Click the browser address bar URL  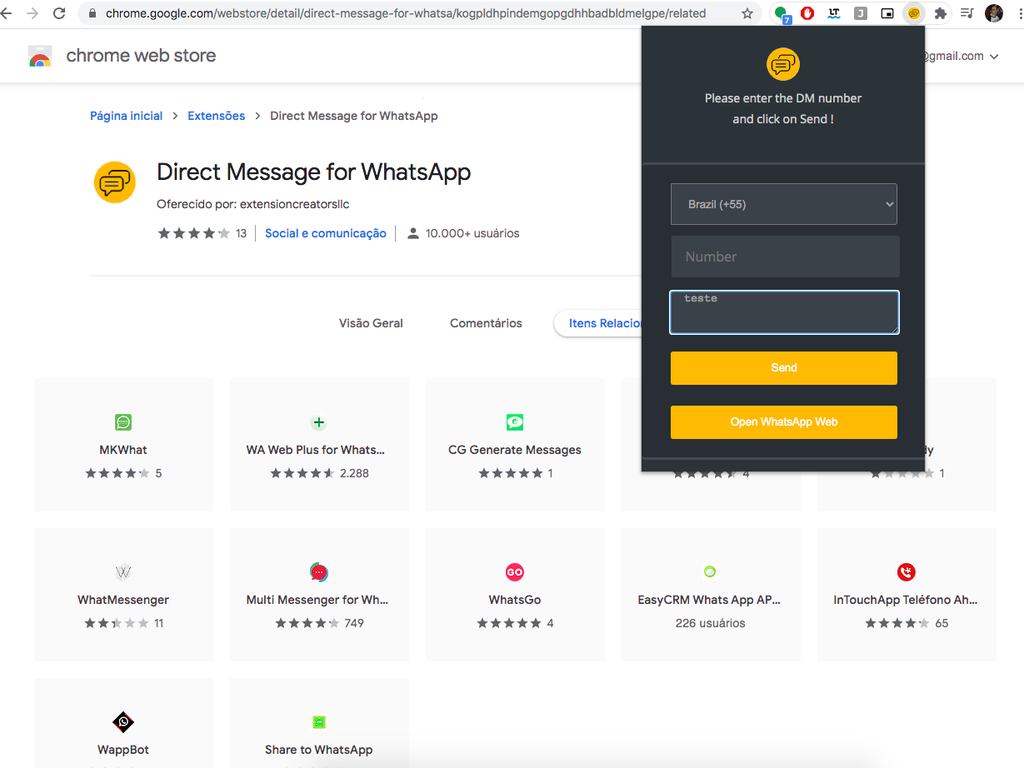(406, 13)
